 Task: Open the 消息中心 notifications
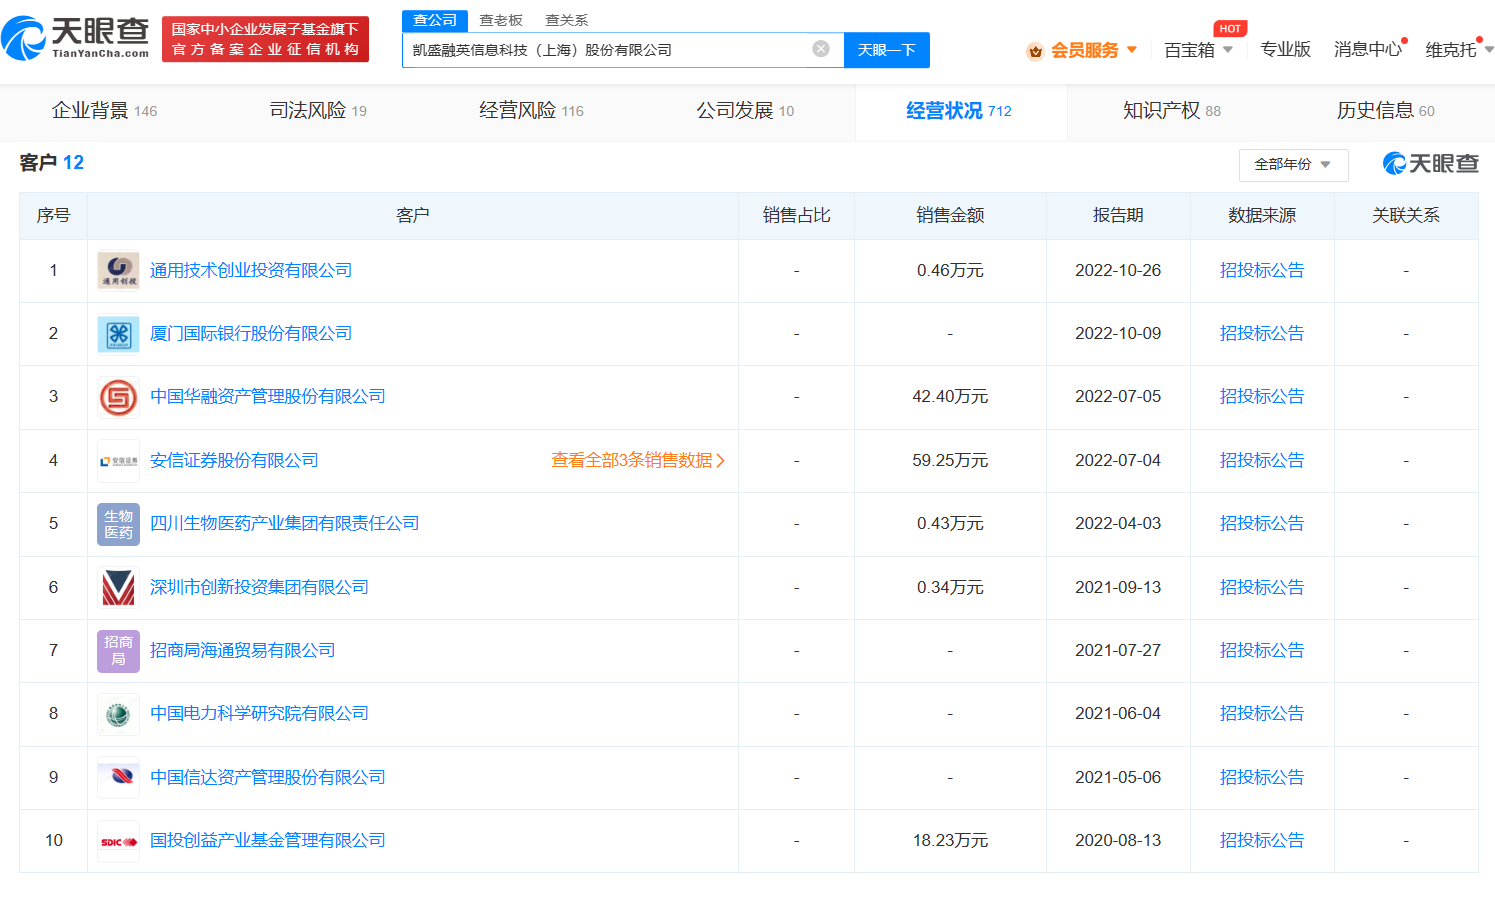[1368, 49]
